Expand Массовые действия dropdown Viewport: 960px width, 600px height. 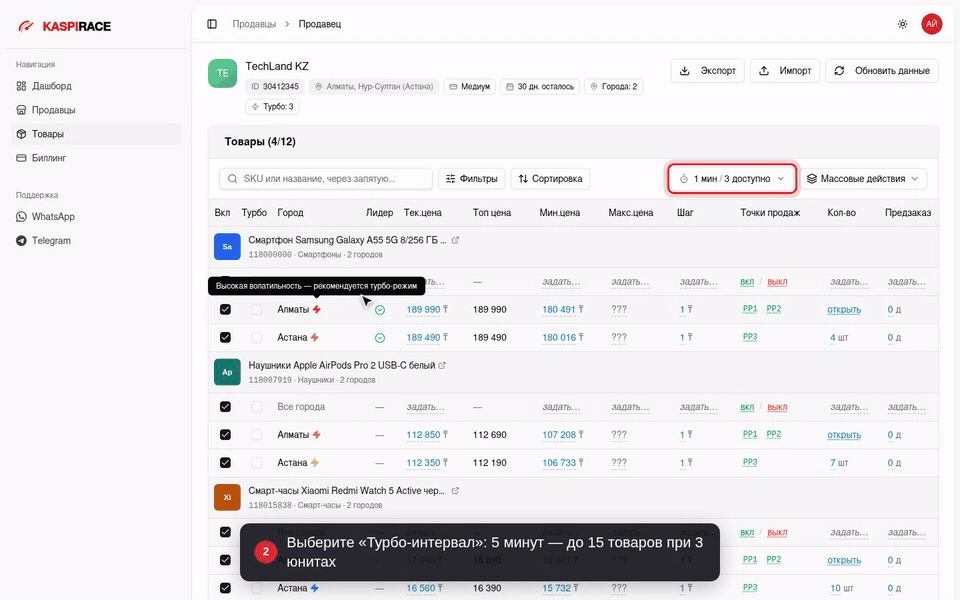pos(863,179)
